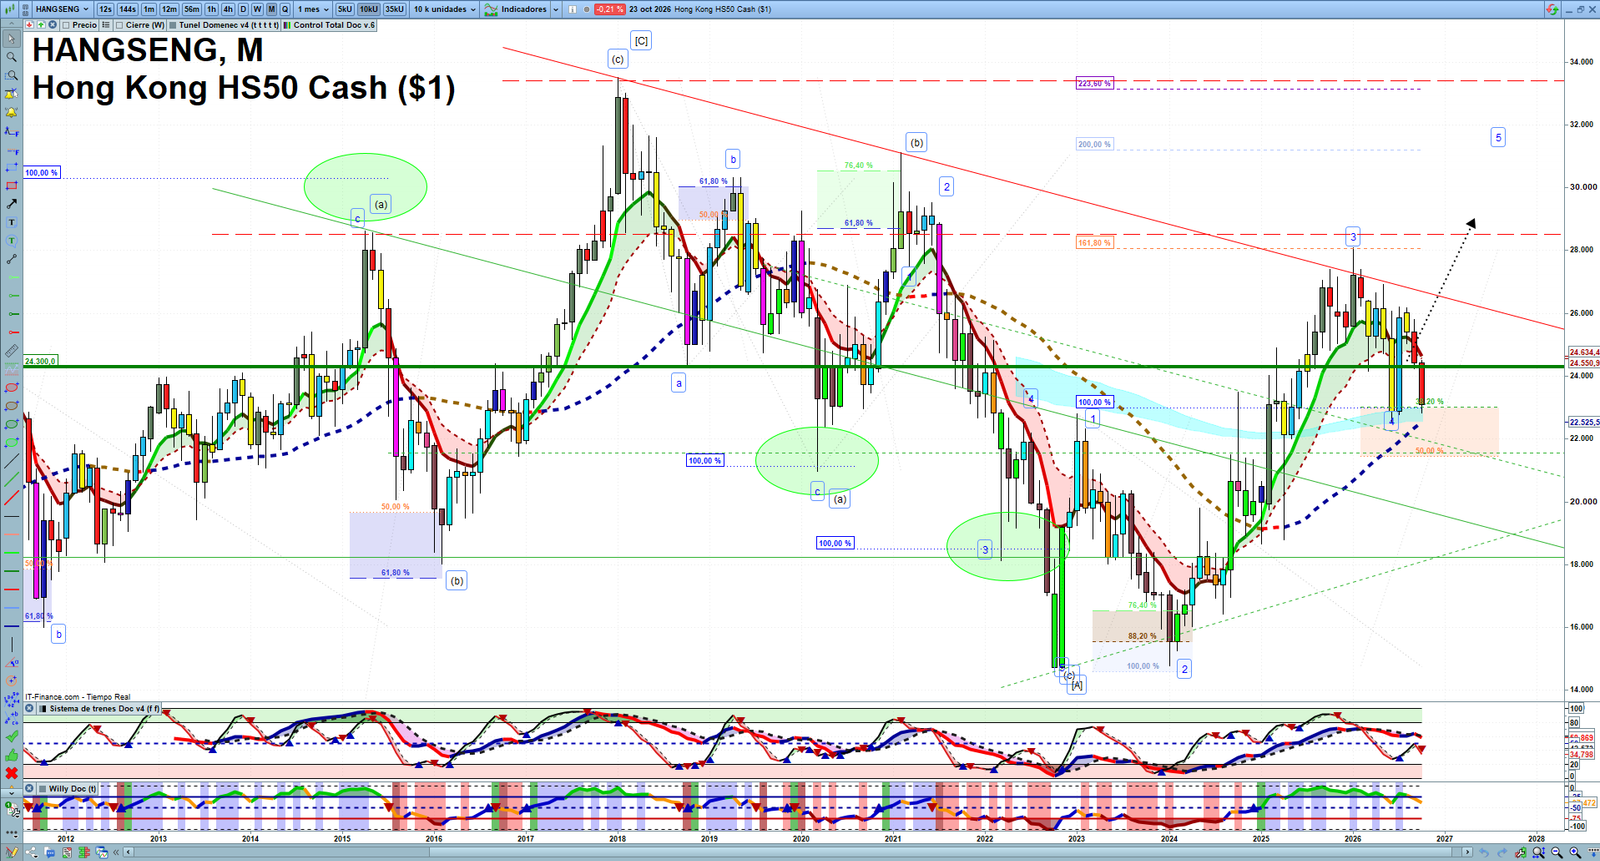Image resolution: width=1600 pixels, height=861 pixels.
Task: Switch to daily D timeframe
Action: click(243, 9)
